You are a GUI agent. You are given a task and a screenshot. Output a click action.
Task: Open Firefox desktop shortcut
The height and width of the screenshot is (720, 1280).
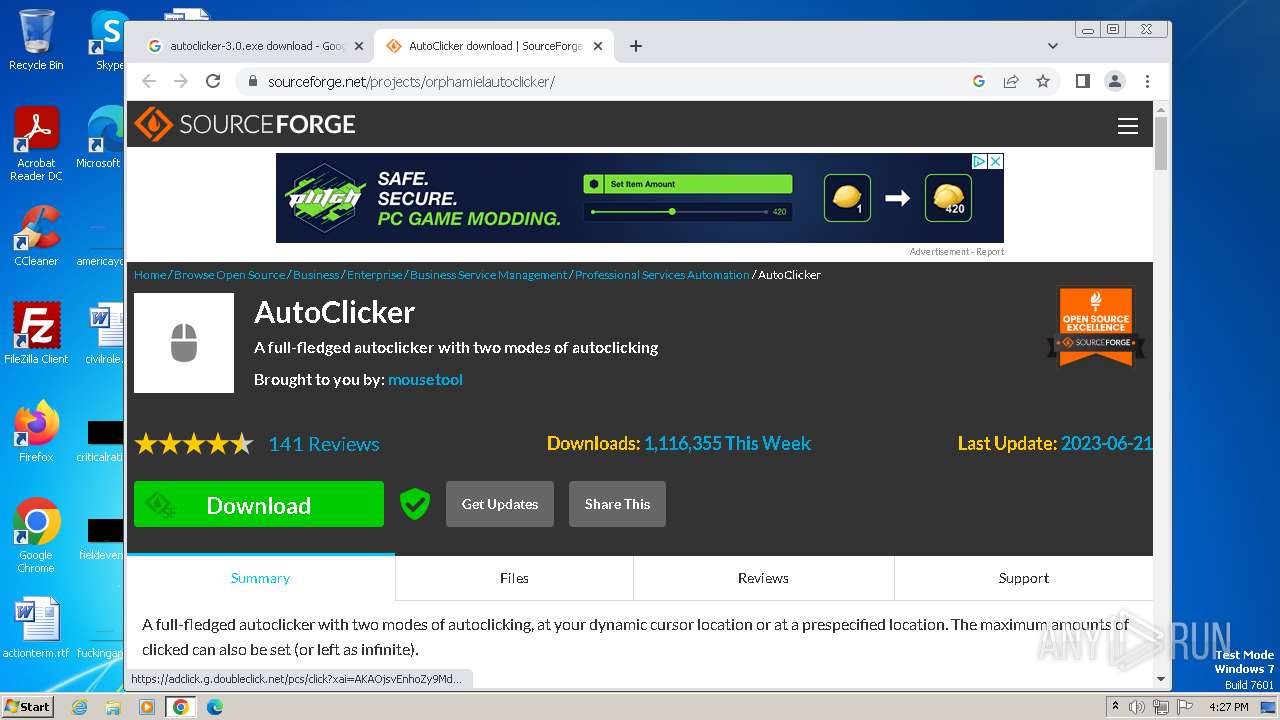(x=36, y=432)
